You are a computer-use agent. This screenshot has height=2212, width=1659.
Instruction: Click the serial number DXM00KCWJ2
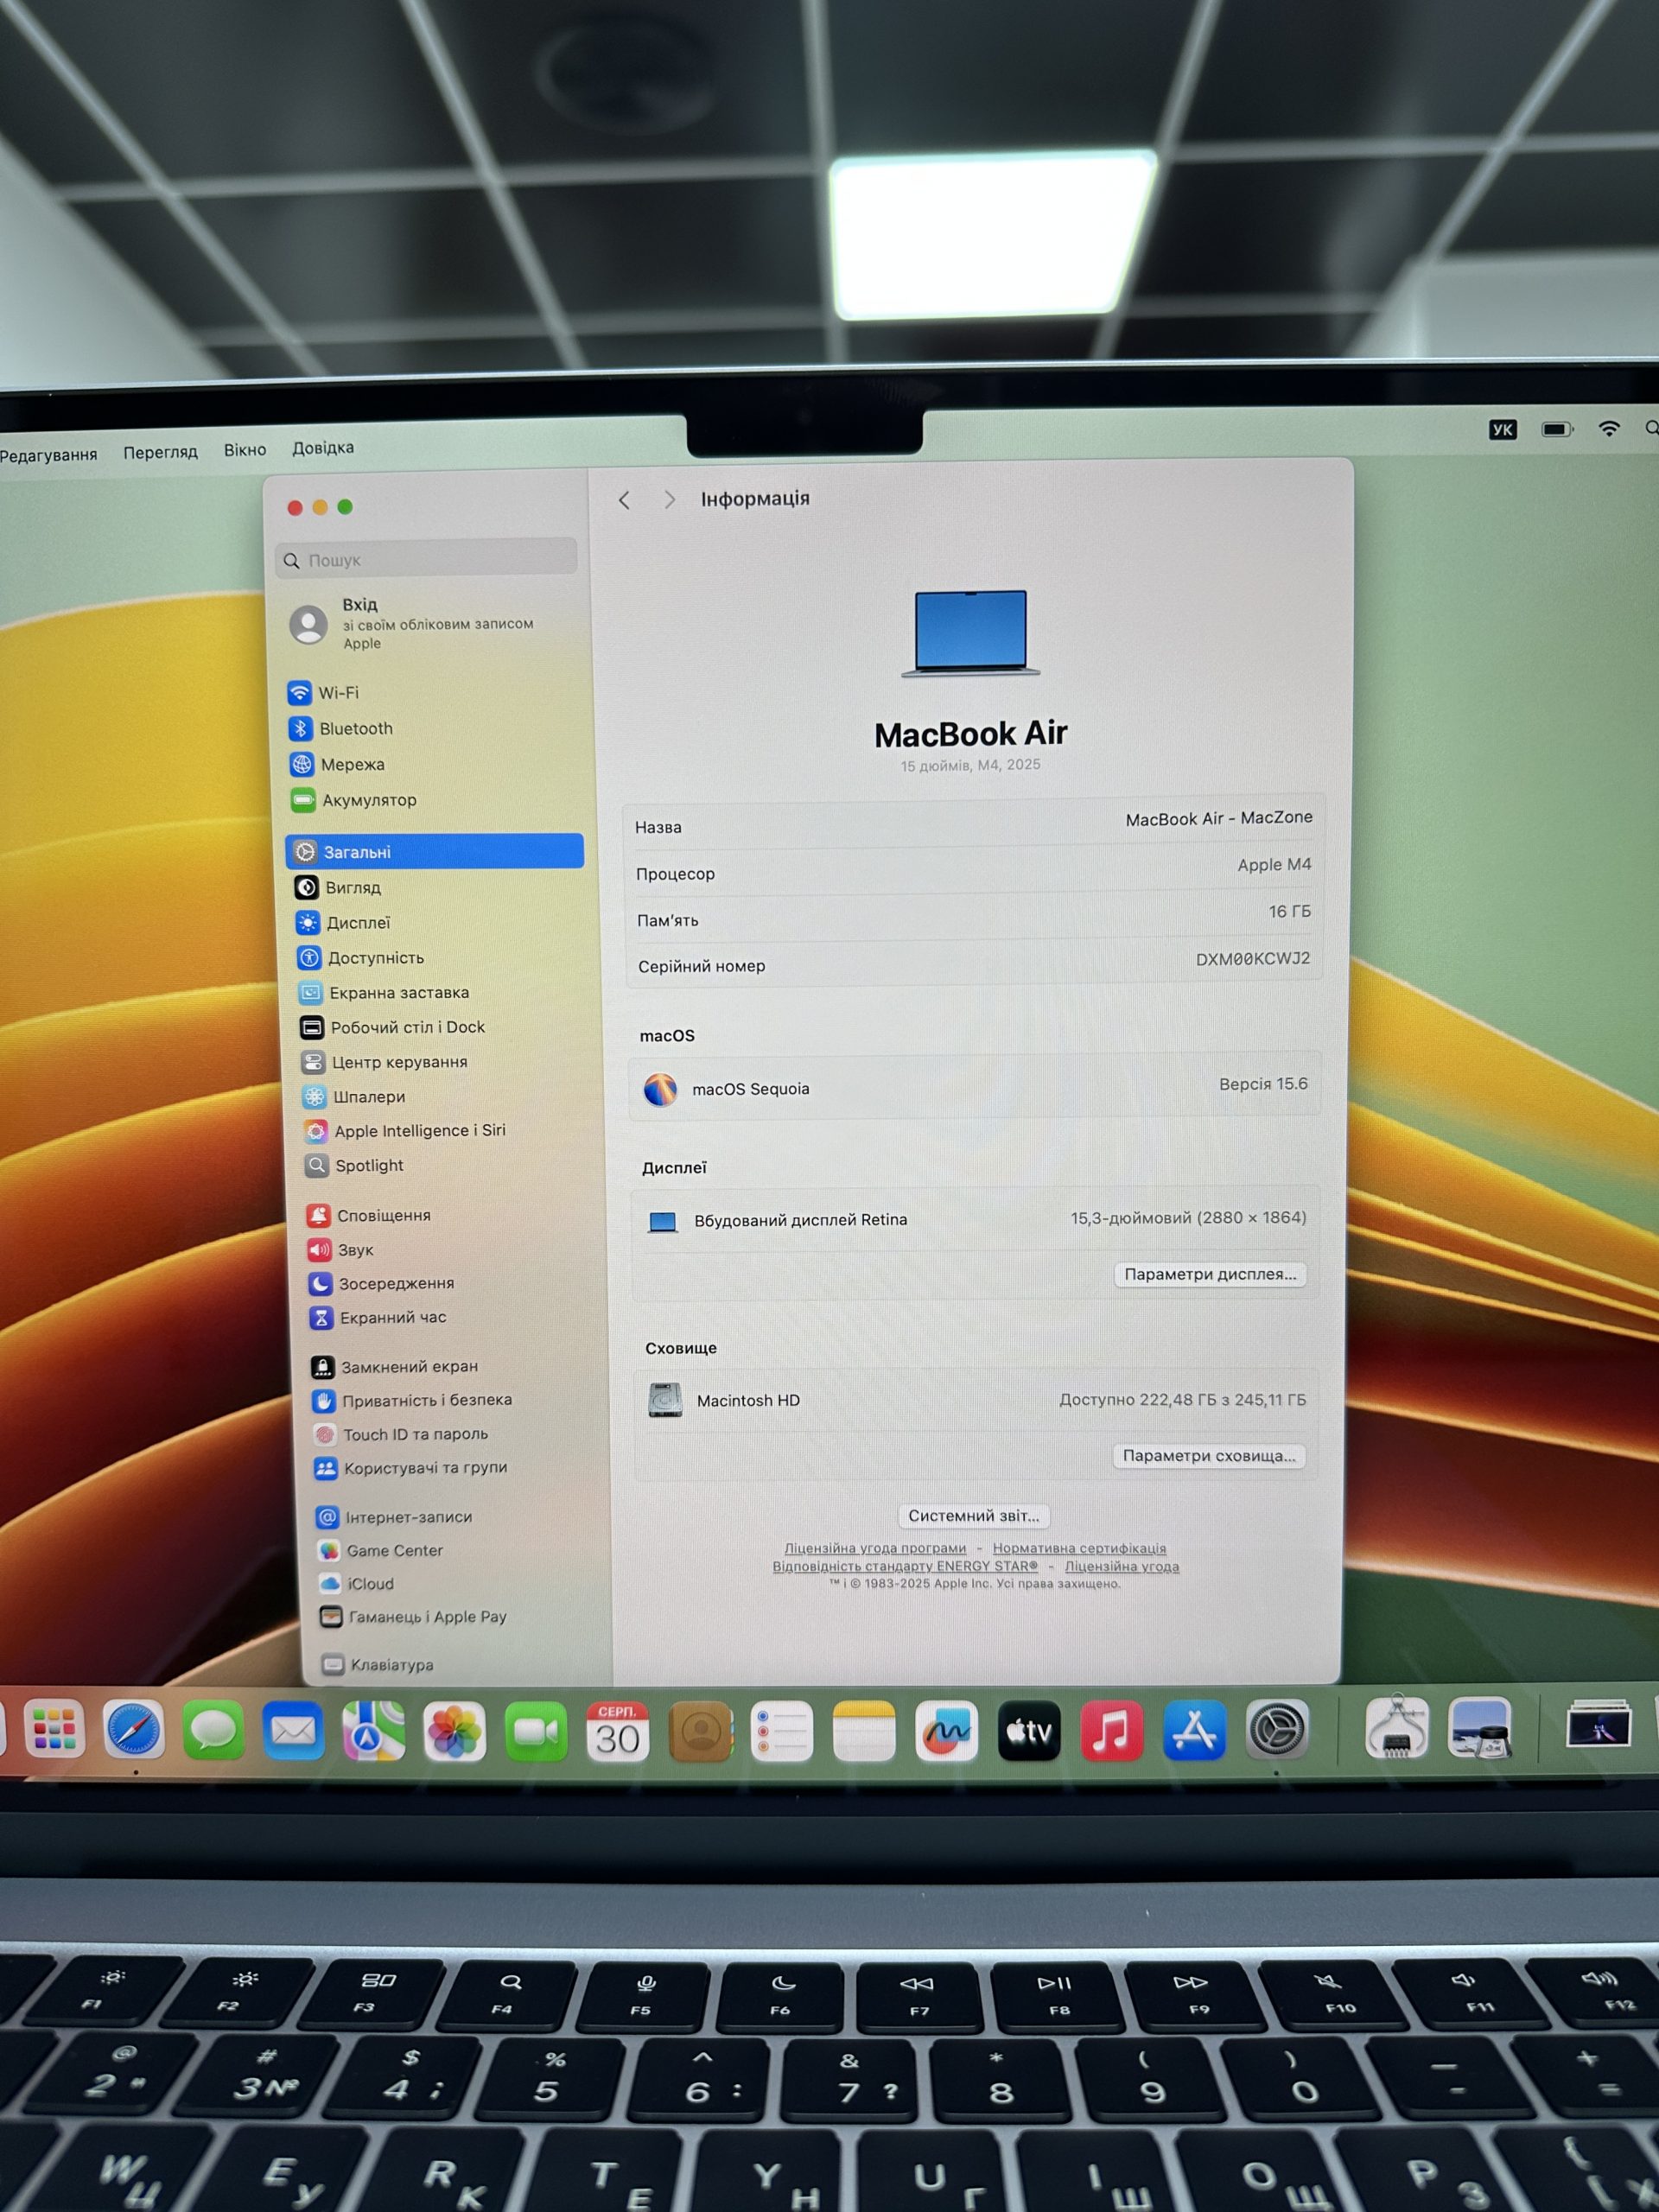[x=1252, y=959]
